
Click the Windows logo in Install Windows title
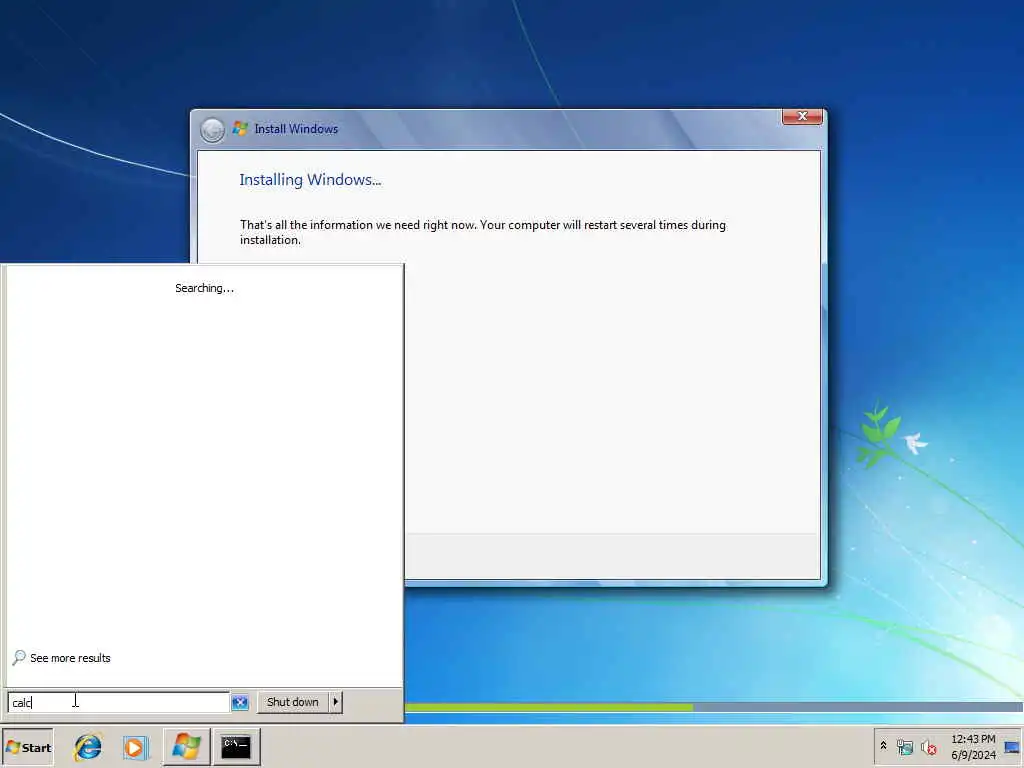click(240, 129)
